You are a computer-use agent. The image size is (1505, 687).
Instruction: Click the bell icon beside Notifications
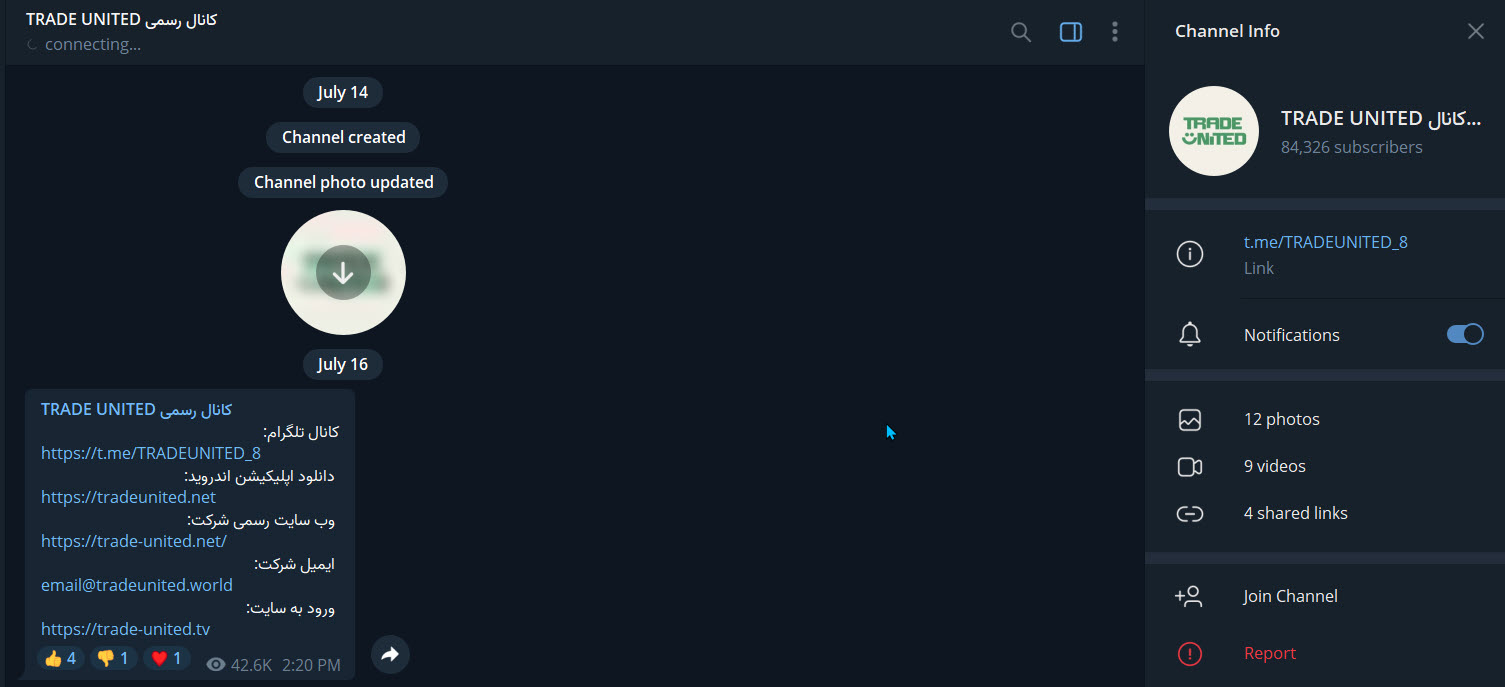tap(1190, 335)
